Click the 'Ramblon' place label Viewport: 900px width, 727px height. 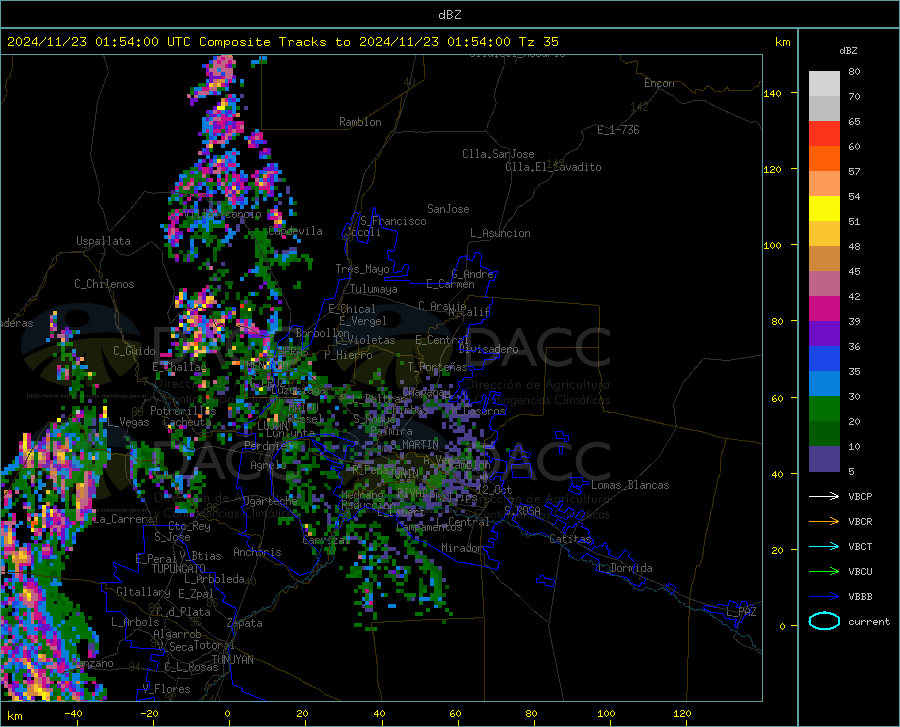click(360, 122)
